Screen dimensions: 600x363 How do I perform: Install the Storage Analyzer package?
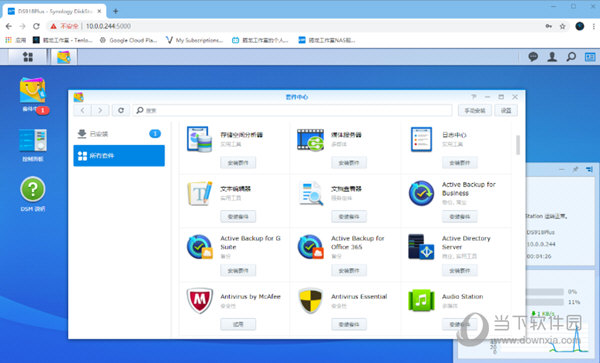point(238,163)
